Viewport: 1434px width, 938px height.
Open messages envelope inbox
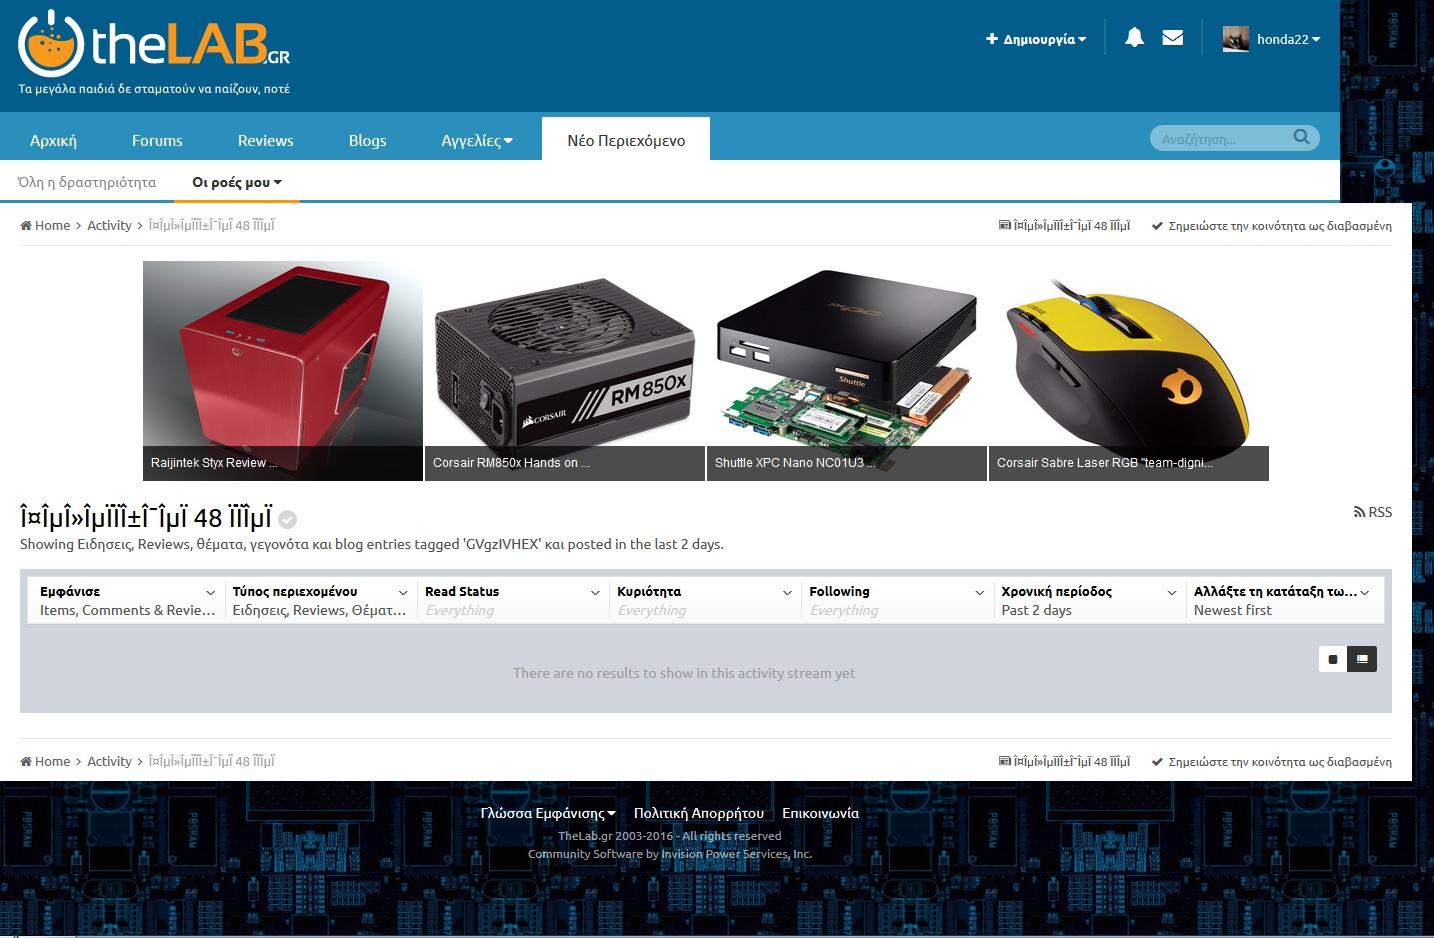(x=1173, y=38)
